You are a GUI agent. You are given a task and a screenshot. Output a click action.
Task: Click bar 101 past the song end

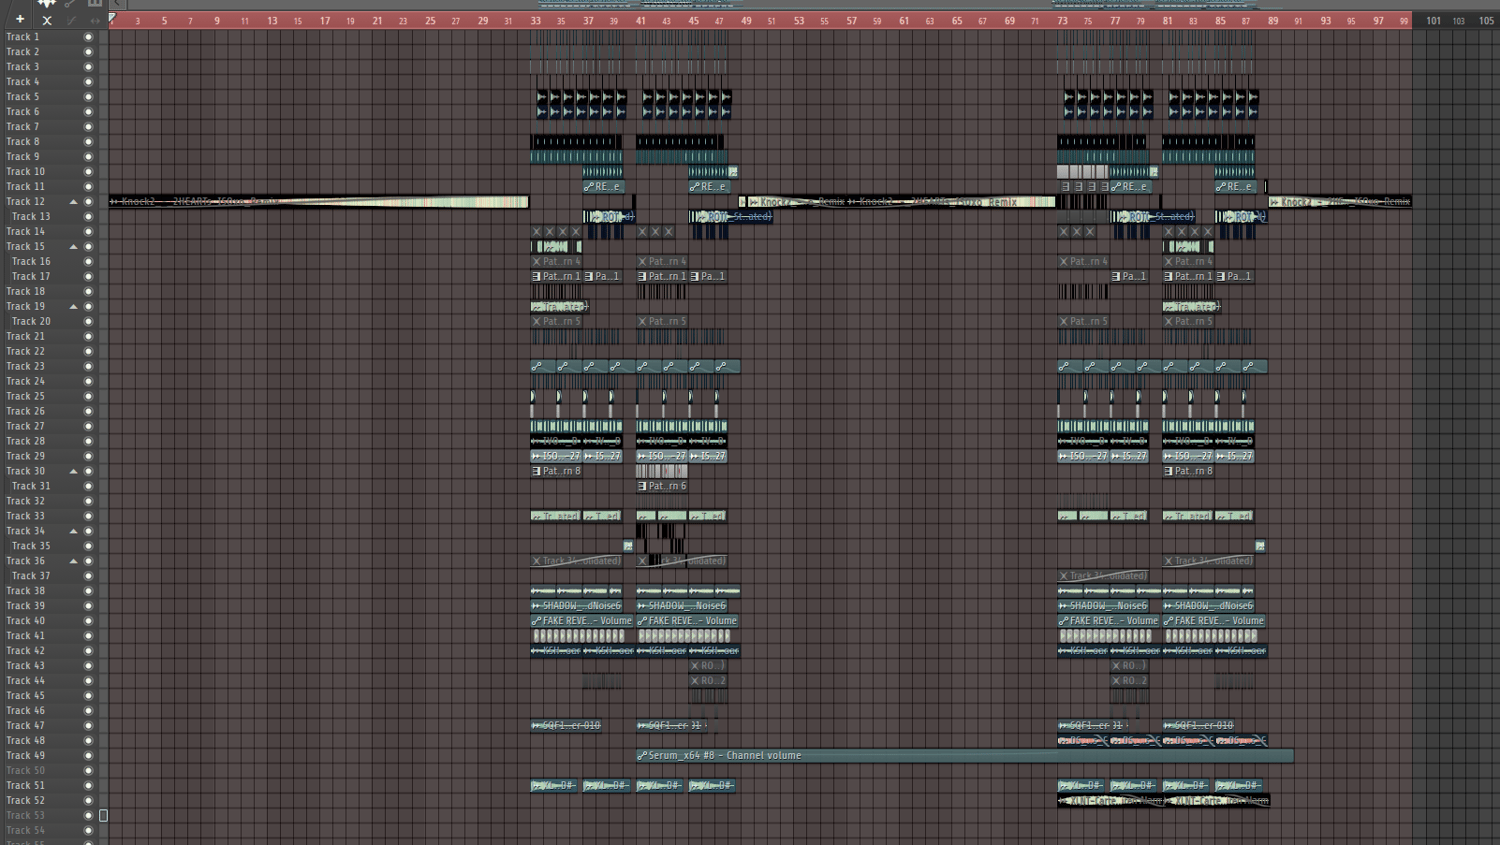tap(1433, 20)
